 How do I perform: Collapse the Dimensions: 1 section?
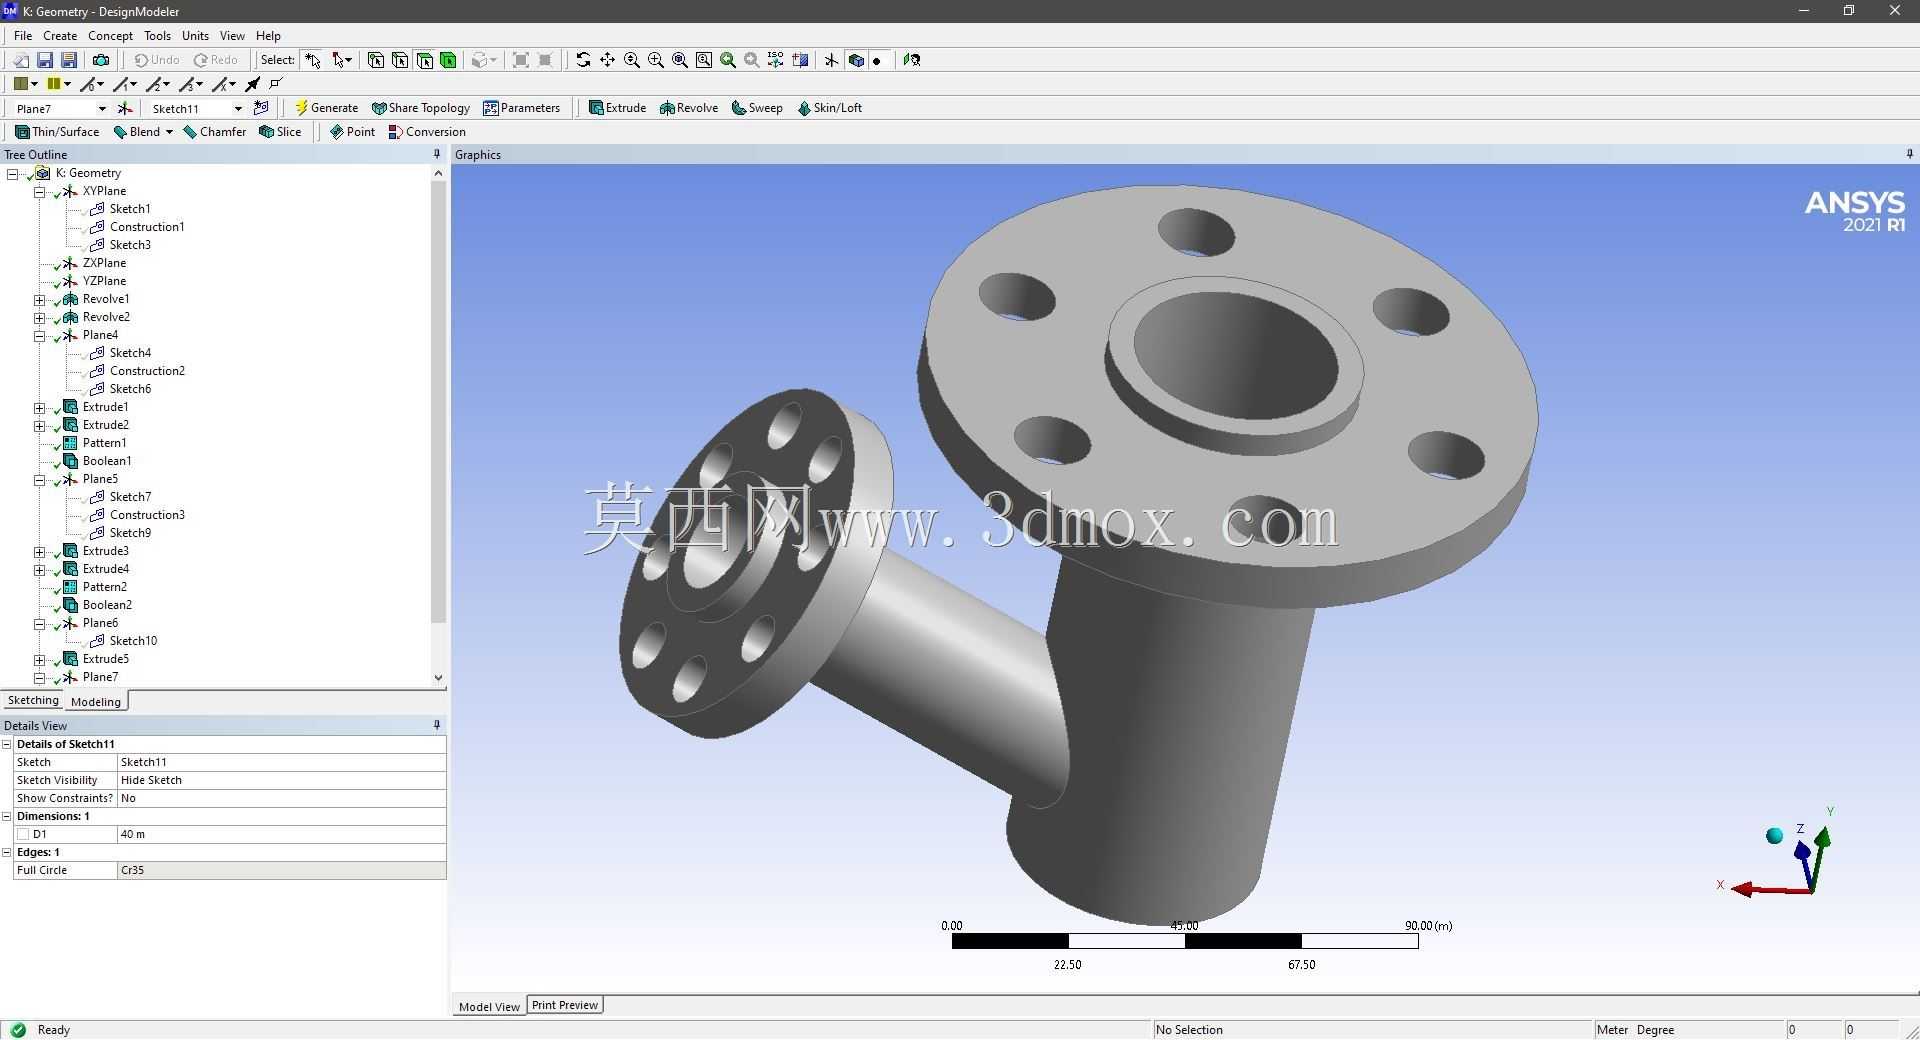[x=7, y=816]
